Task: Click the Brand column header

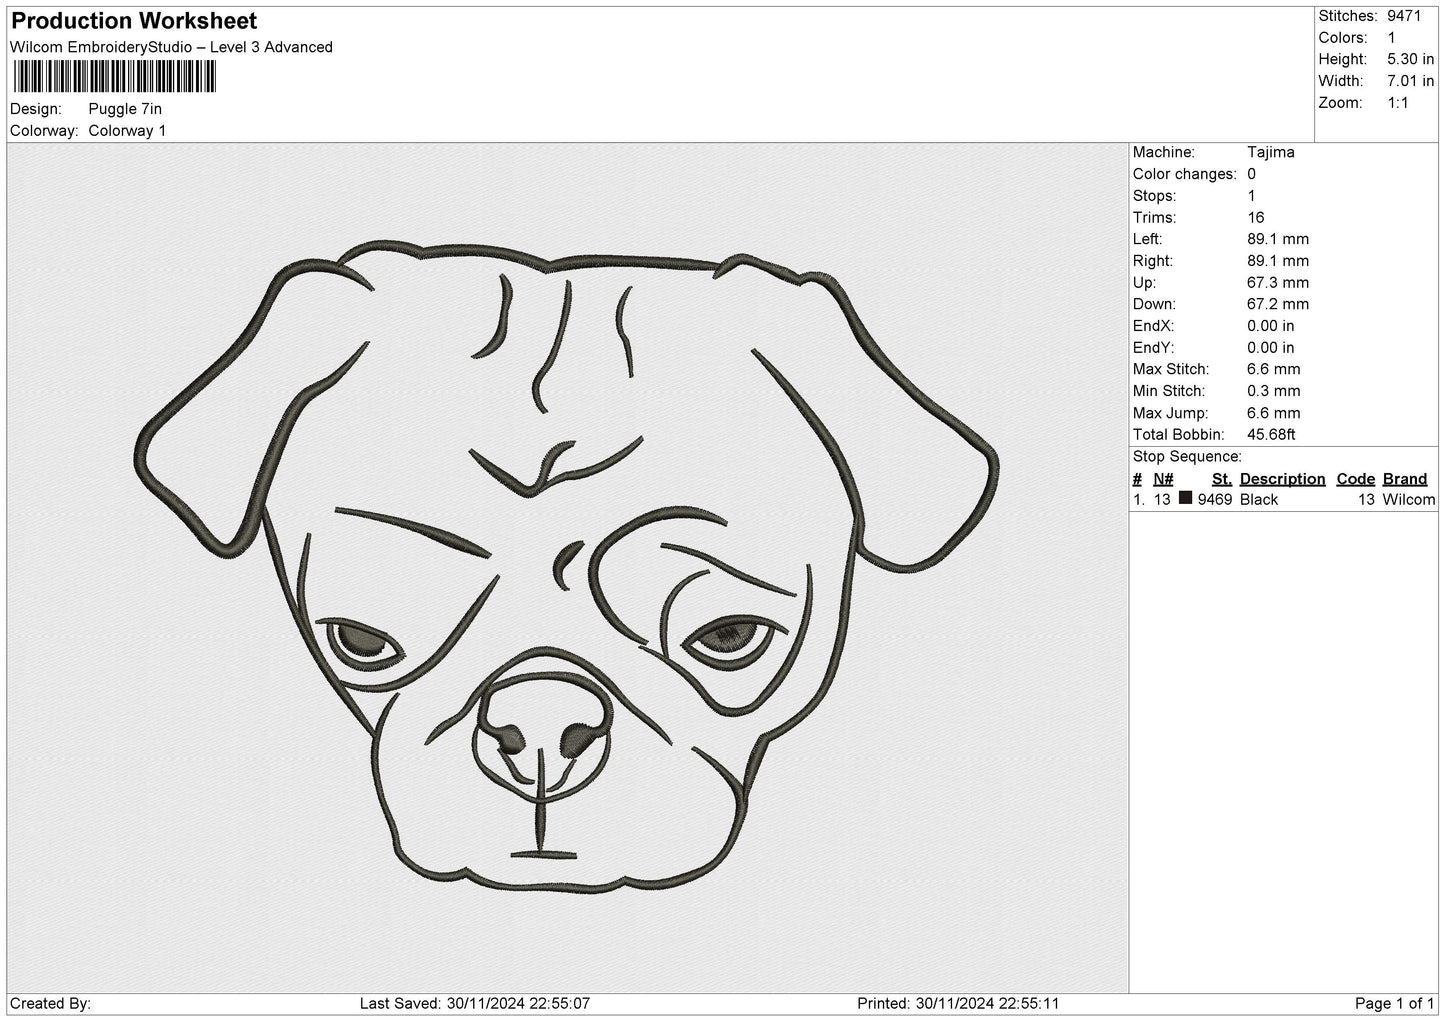Action: click(1405, 479)
